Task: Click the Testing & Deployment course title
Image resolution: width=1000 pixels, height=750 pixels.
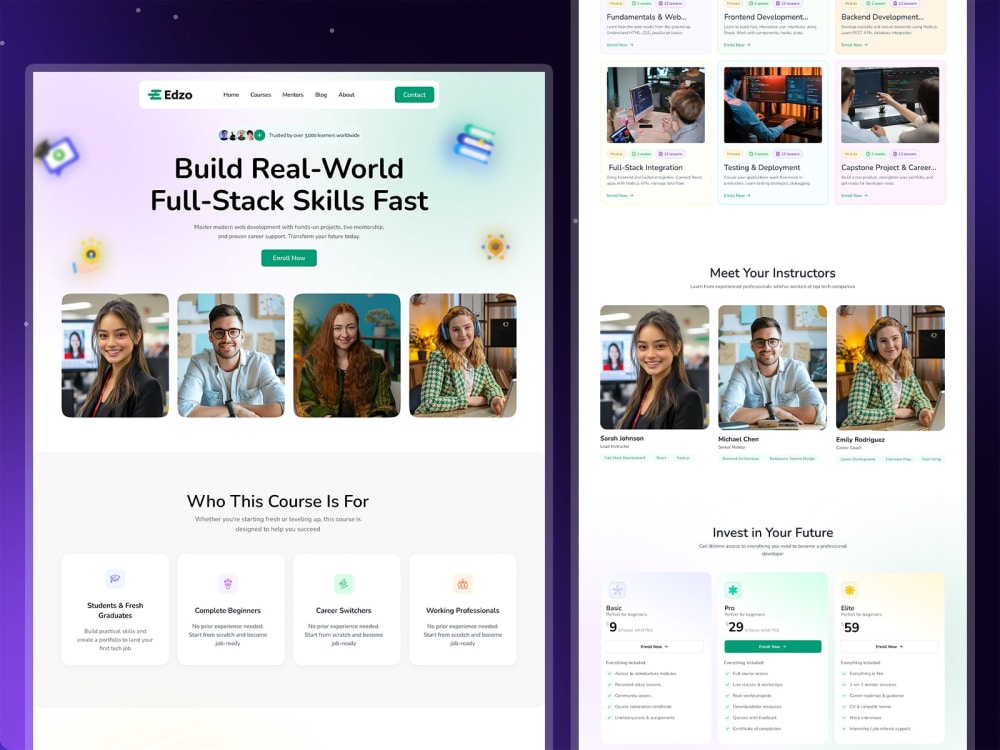Action: pyautogui.click(x=761, y=167)
